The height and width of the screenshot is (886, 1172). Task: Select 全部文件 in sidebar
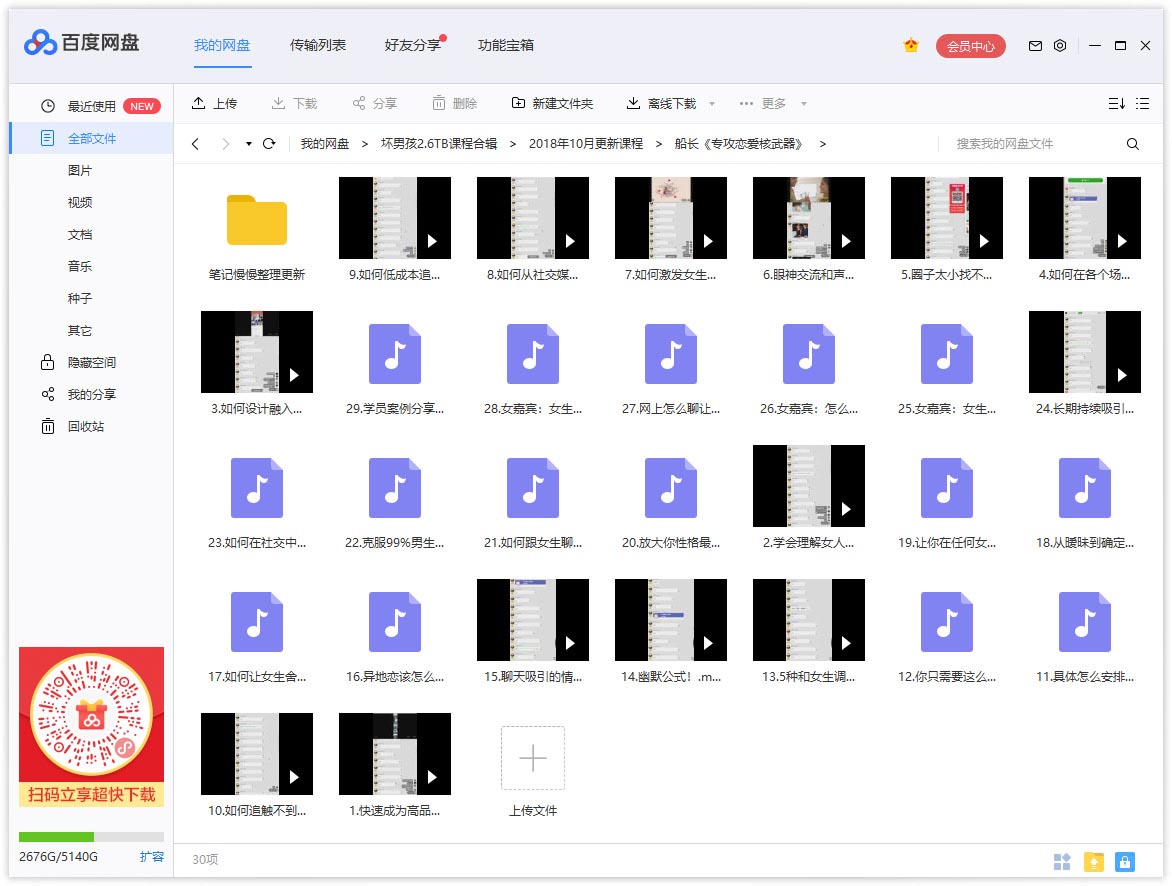[91, 138]
